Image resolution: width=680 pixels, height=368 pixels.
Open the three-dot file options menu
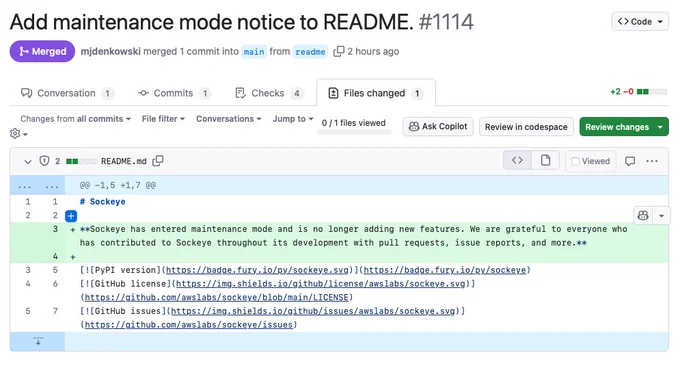click(x=652, y=161)
